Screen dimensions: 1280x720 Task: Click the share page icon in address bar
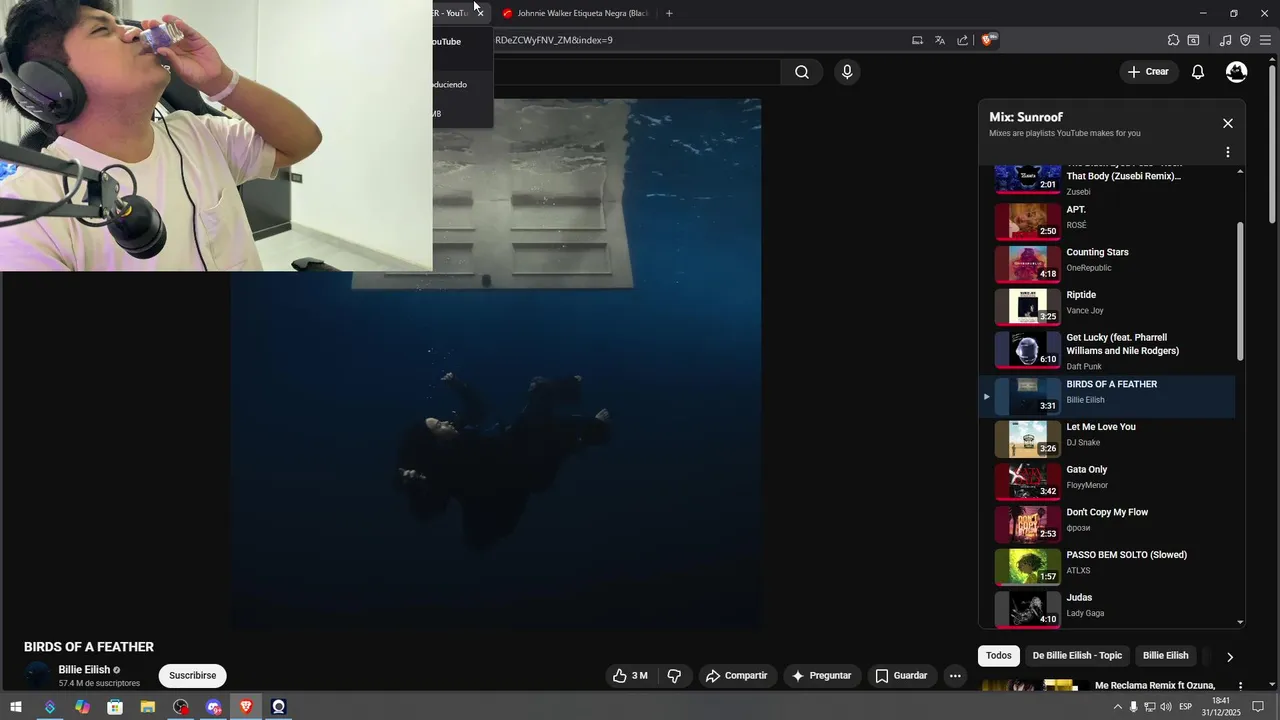pos(963,40)
